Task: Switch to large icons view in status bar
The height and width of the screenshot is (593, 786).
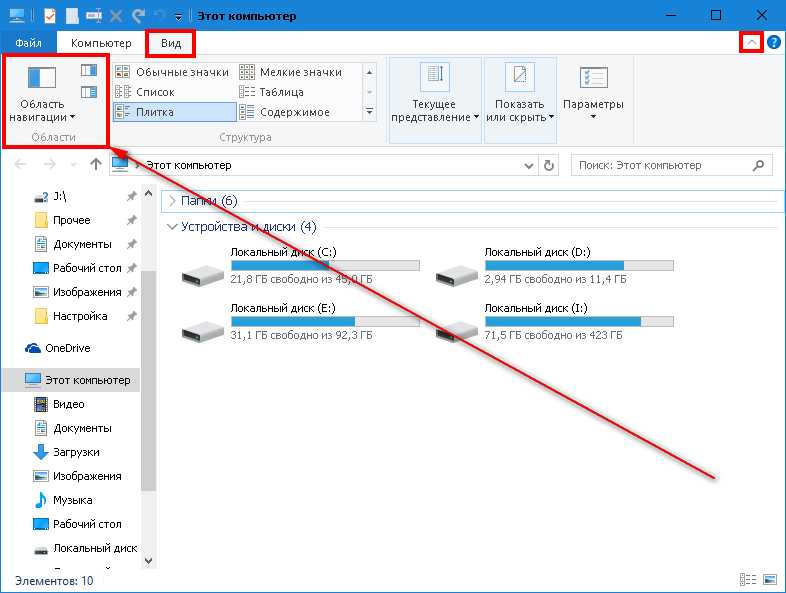Action: pos(769,580)
